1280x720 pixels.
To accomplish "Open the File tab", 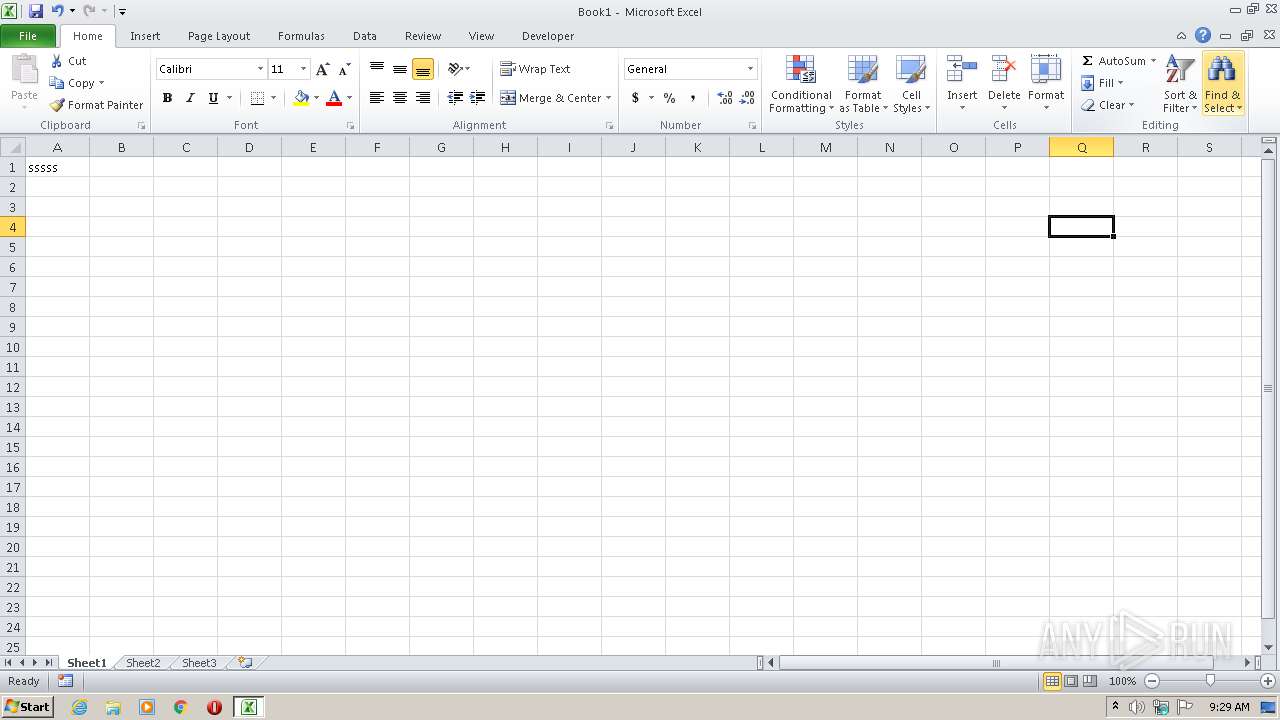I will (28, 36).
